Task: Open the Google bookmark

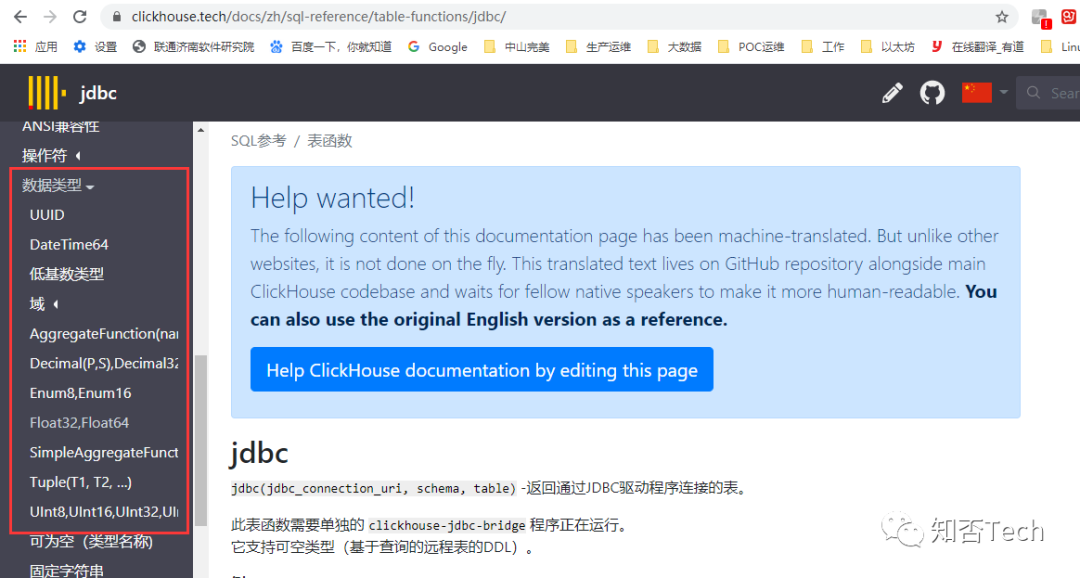Action: click(x=438, y=46)
